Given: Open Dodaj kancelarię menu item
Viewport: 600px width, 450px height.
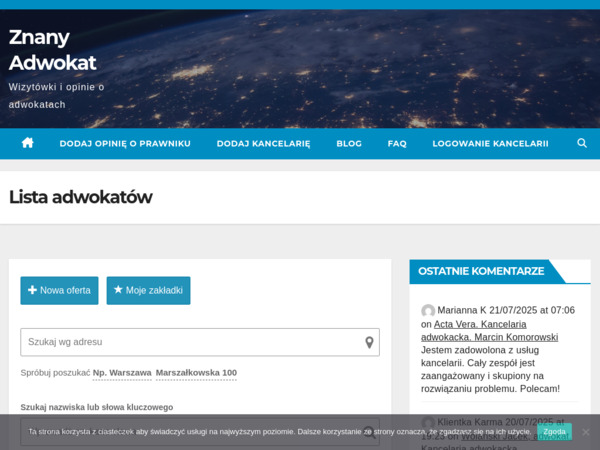Looking at the screenshot, I should [x=263, y=143].
